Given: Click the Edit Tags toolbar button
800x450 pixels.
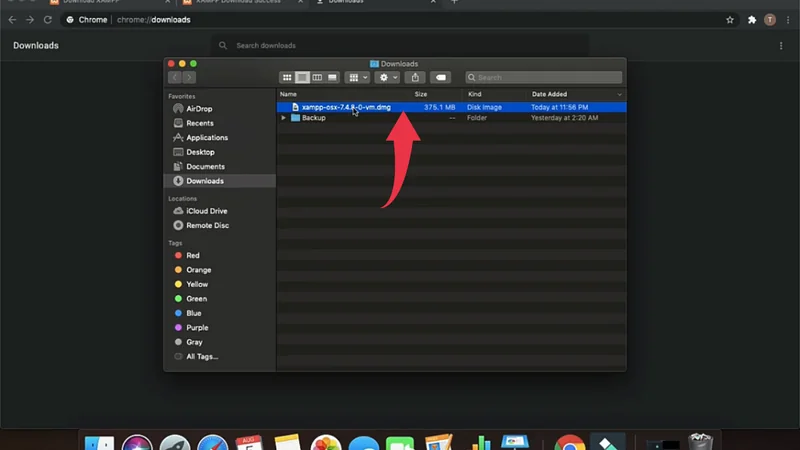Looking at the screenshot, I should pyautogui.click(x=441, y=77).
